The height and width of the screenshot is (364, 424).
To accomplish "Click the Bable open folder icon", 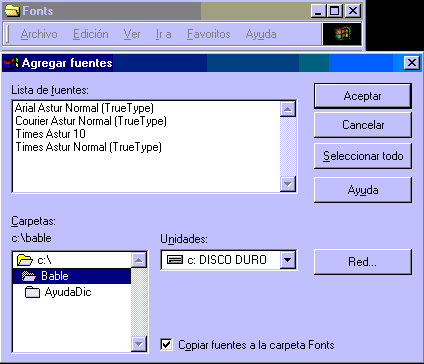I will coord(29,276).
